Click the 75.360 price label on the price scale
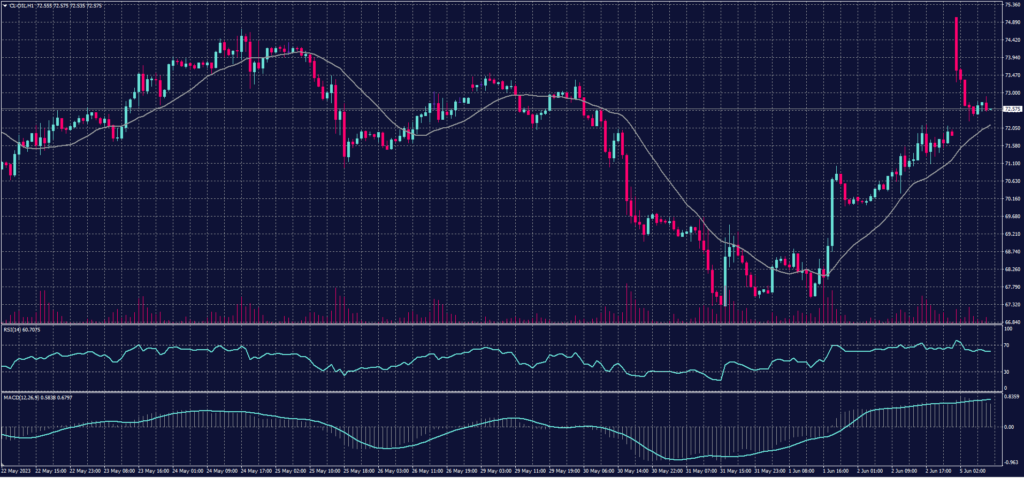Image resolution: width=1024 pixels, height=478 pixels. click(x=1011, y=5)
